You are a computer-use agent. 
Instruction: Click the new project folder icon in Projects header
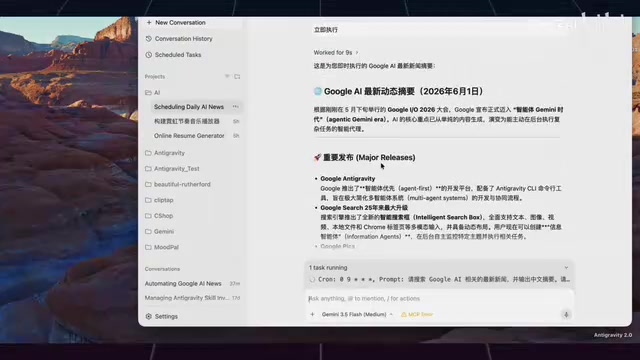point(237,76)
